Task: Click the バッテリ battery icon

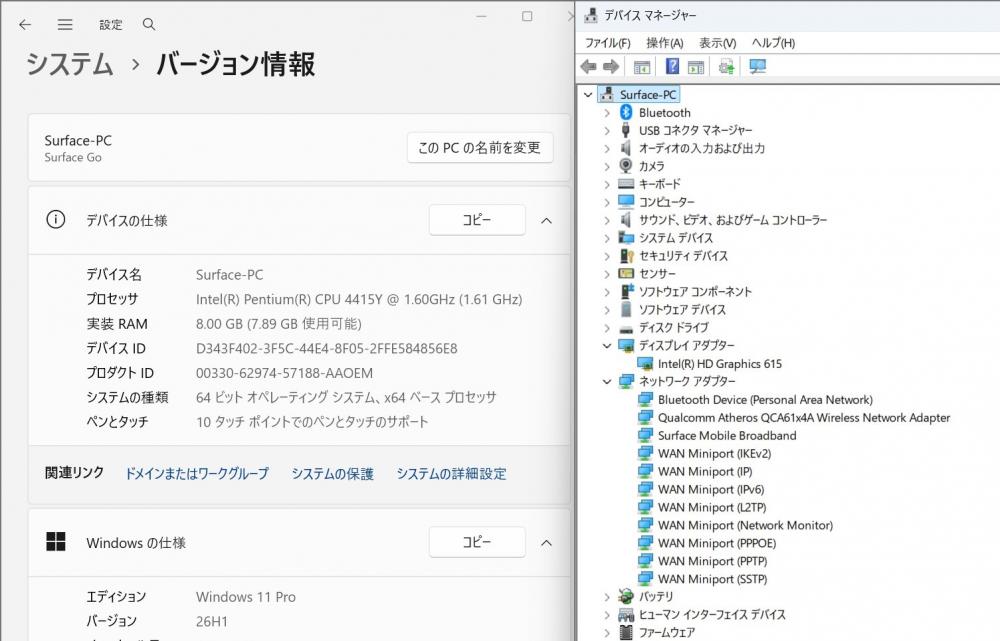Action: click(626, 596)
